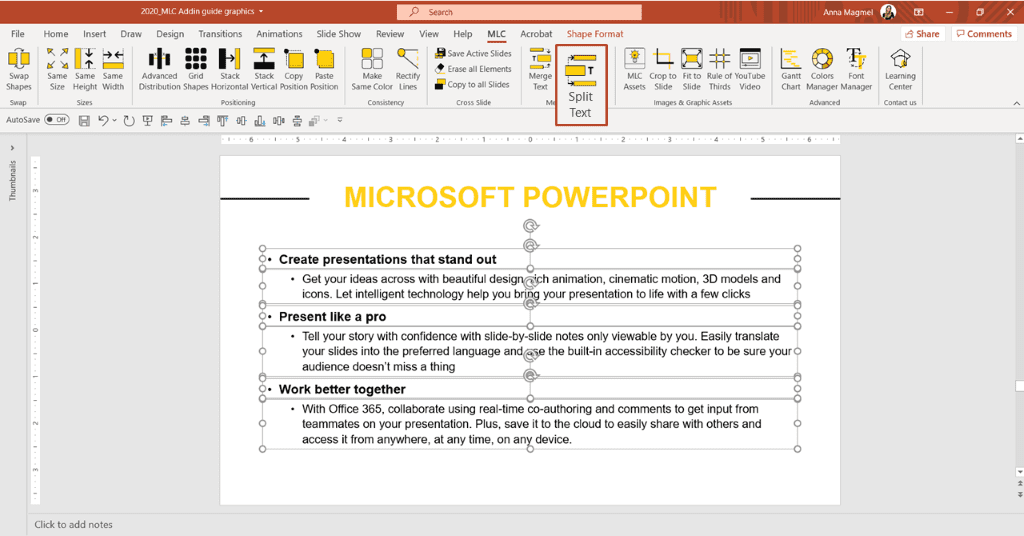
Task: Open MLC Assets library
Action: point(634,69)
